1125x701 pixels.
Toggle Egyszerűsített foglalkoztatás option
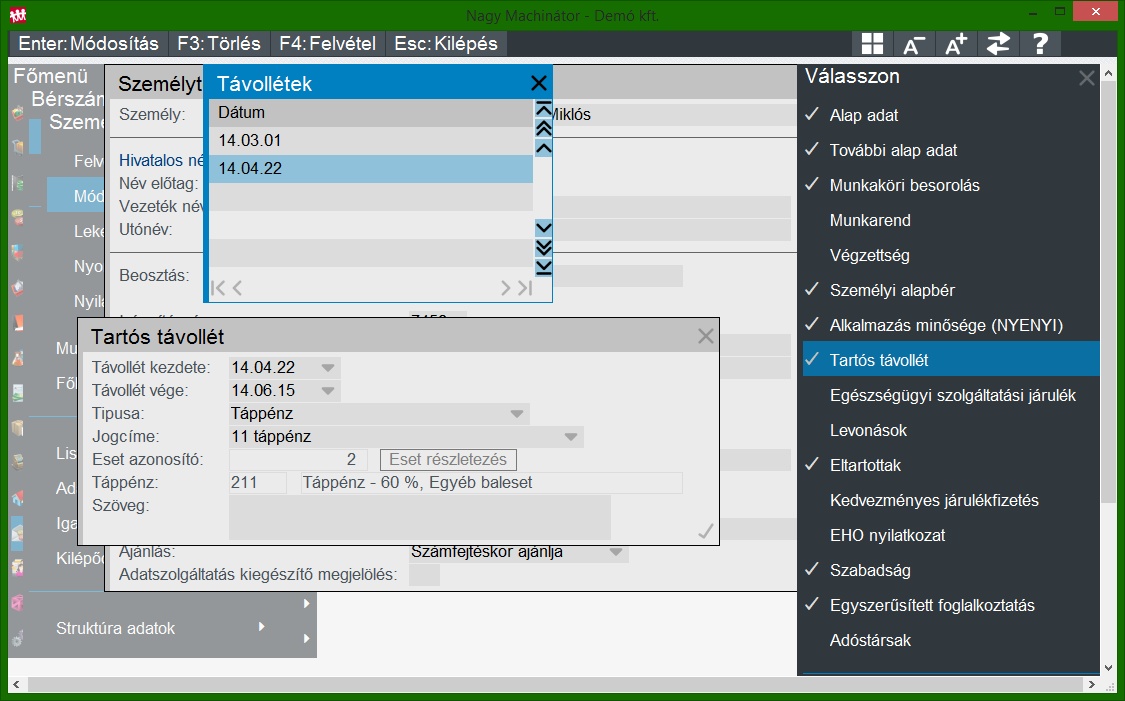click(x=951, y=606)
